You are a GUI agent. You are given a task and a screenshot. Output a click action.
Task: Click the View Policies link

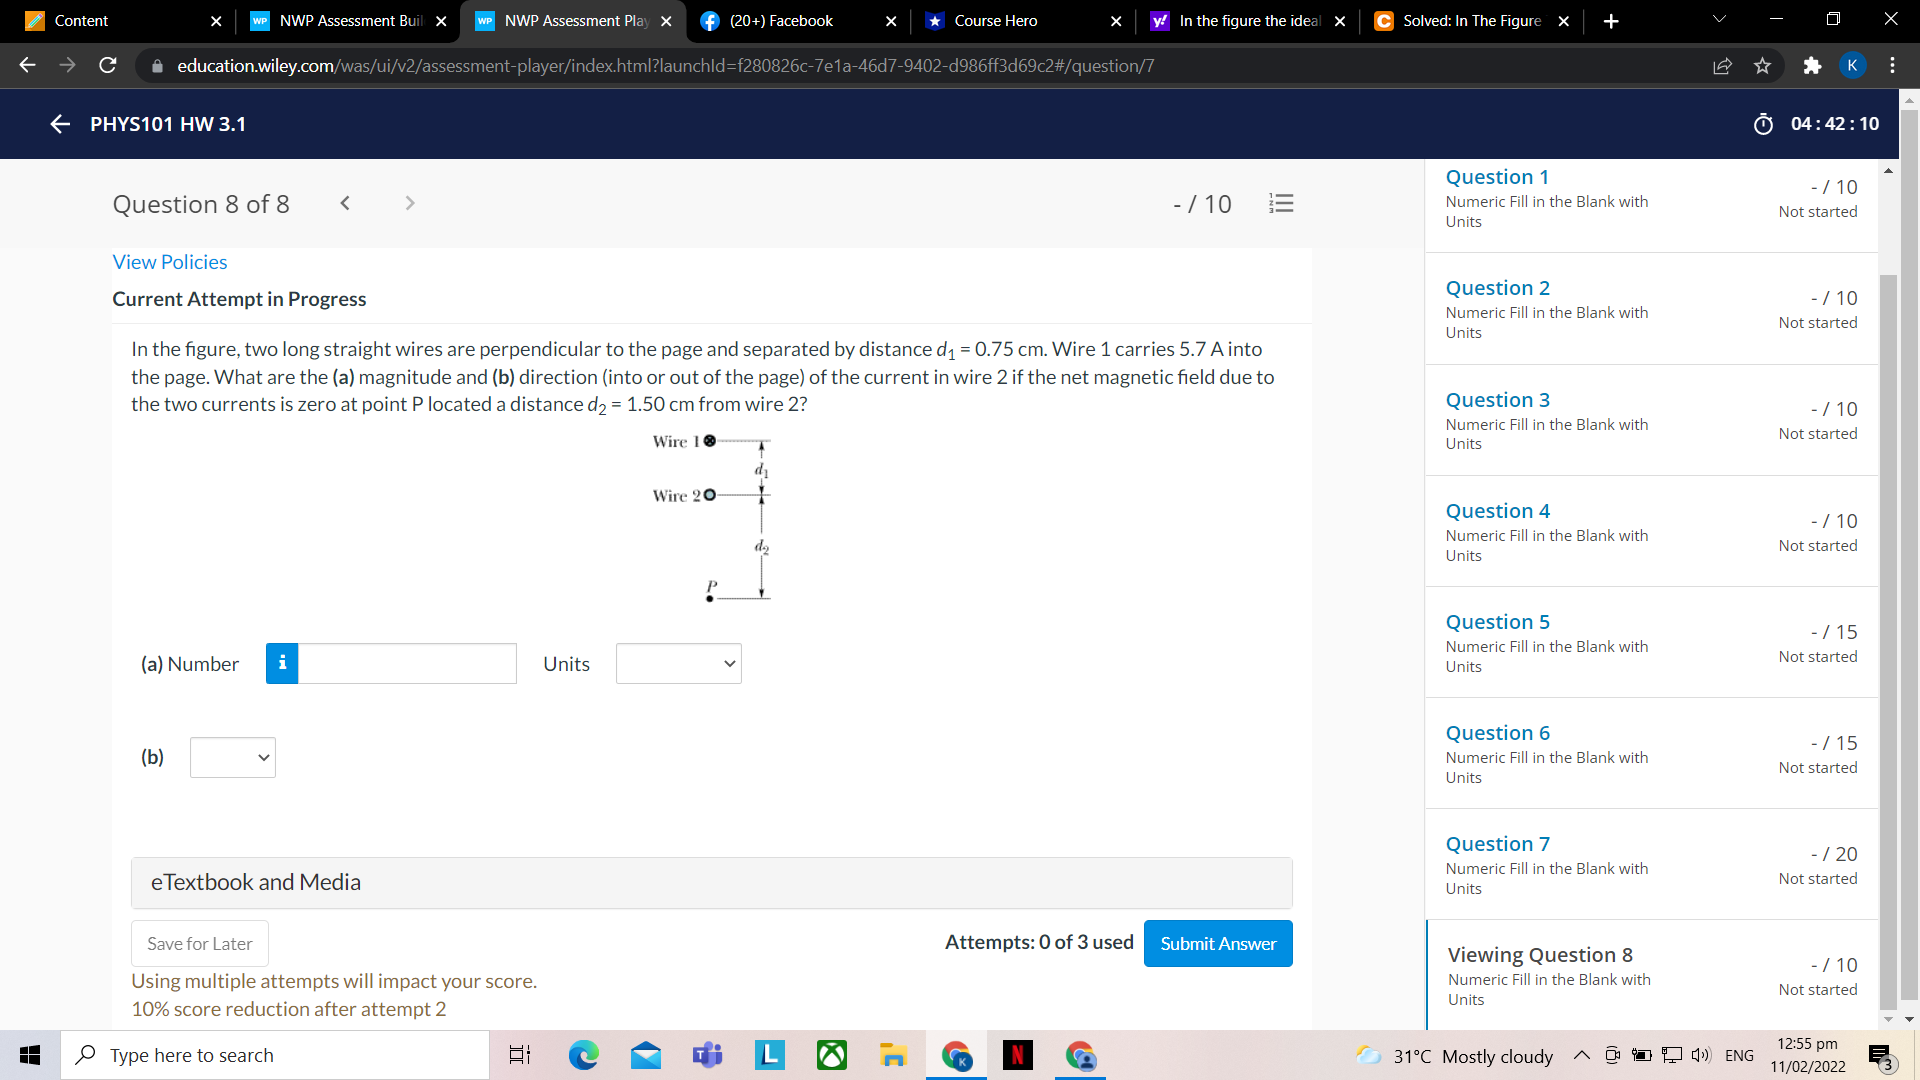click(169, 261)
